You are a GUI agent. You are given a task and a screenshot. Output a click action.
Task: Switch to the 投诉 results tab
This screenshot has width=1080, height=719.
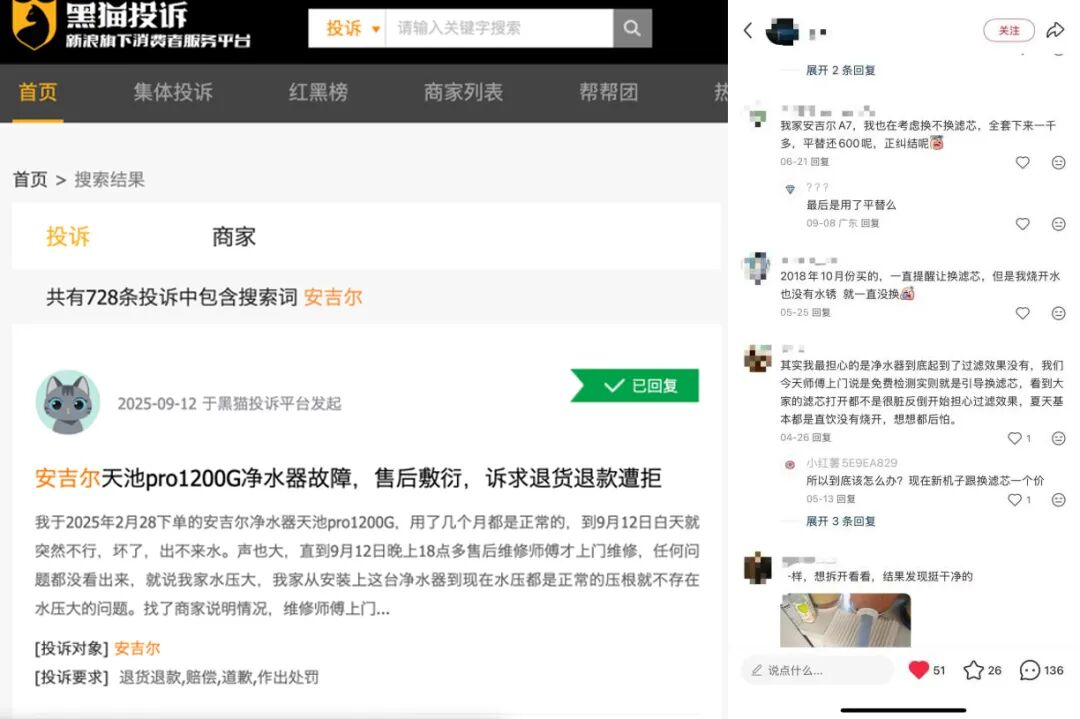[68, 236]
